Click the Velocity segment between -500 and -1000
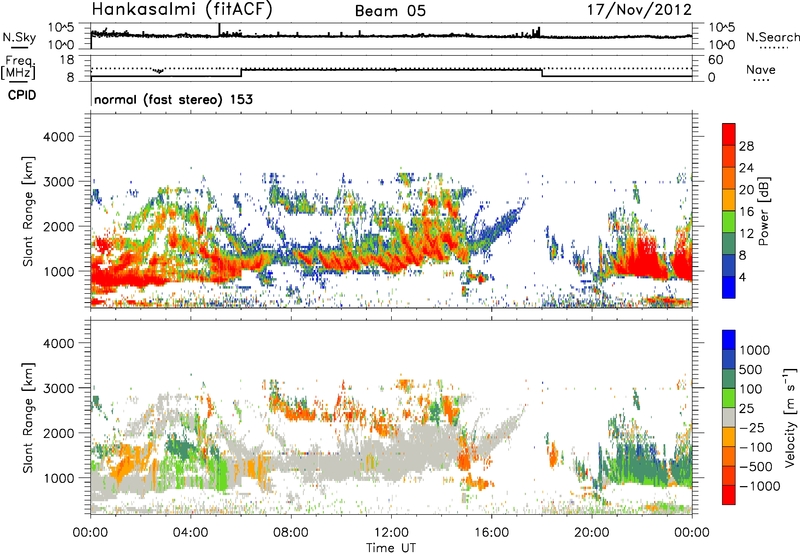The height and width of the screenshot is (554, 800). coord(729,476)
